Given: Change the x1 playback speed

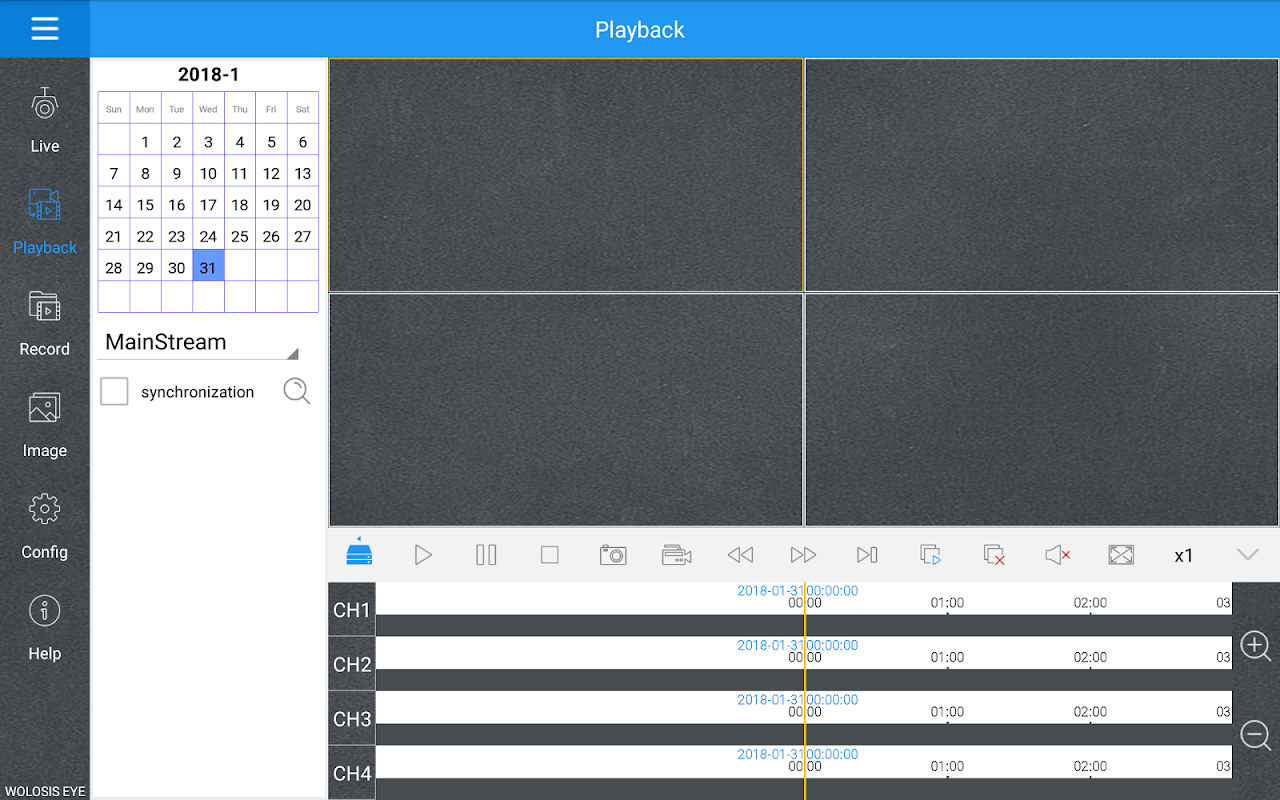Looking at the screenshot, I should coord(1184,555).
